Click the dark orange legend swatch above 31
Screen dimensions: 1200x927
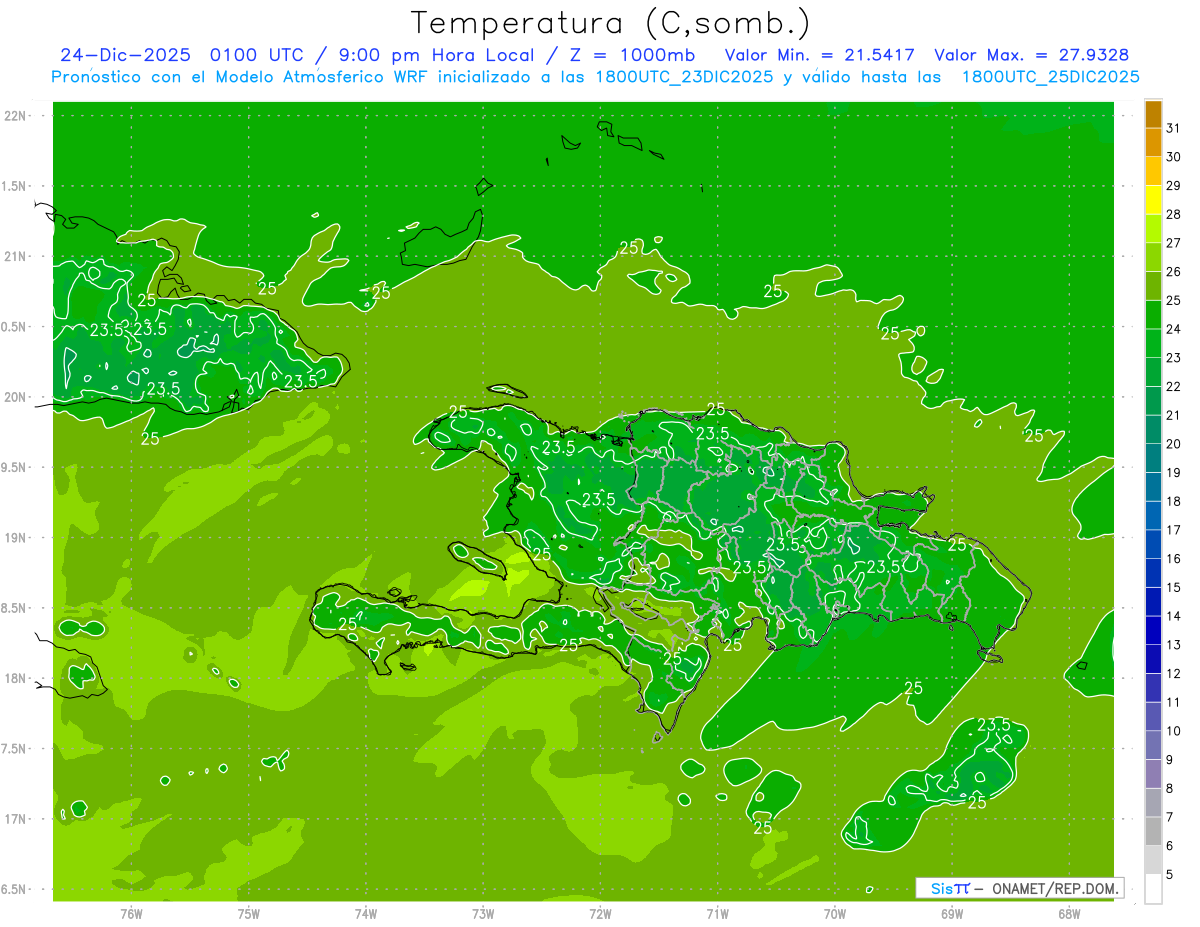point(1153,114)
